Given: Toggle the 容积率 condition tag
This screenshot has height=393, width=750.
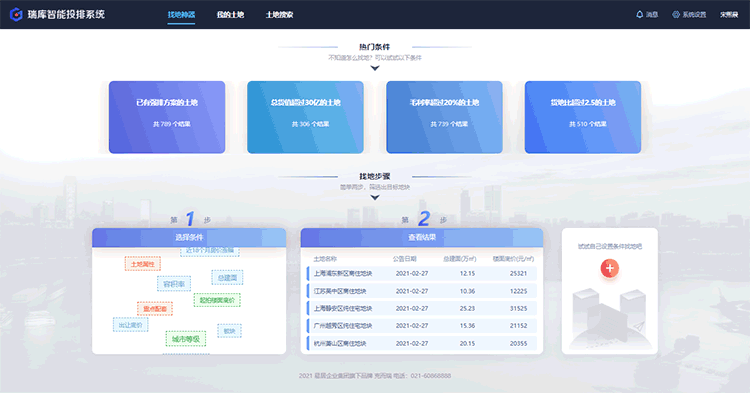Looking at the screenshot, I should pos(174,284).
